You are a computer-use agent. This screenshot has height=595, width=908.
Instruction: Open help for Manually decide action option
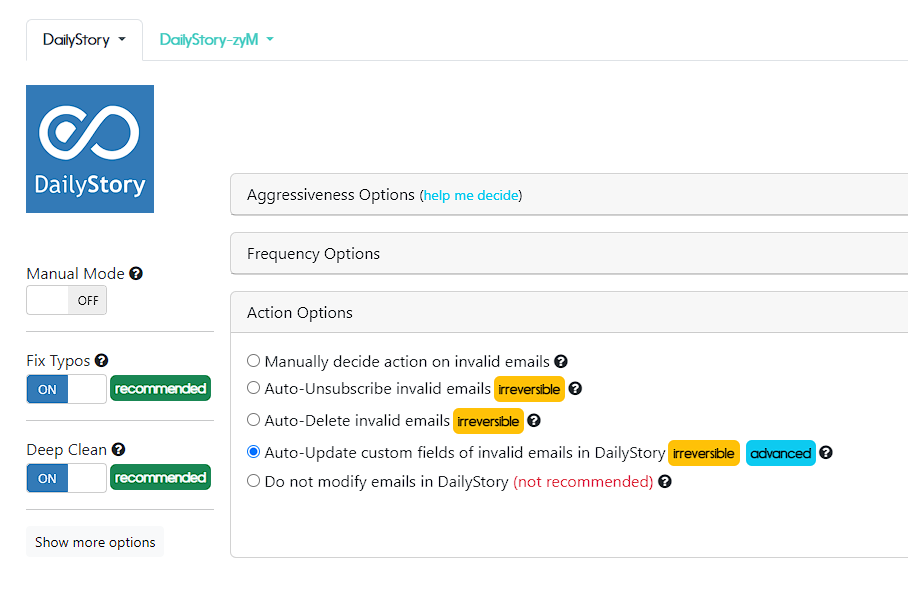[x=561, y=362]
